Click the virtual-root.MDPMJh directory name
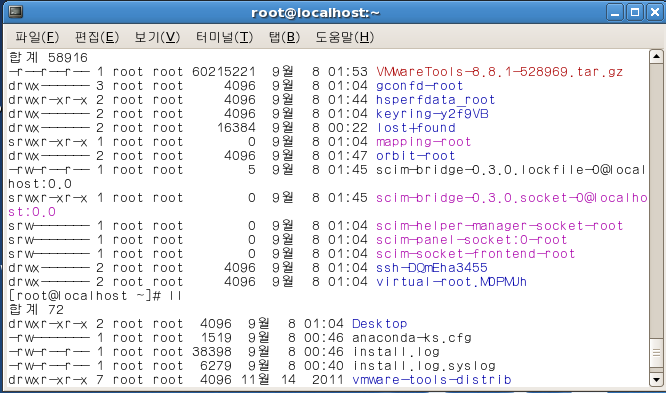Image resolution: width=666 pixels, height=393 pixels. point(452,282)
